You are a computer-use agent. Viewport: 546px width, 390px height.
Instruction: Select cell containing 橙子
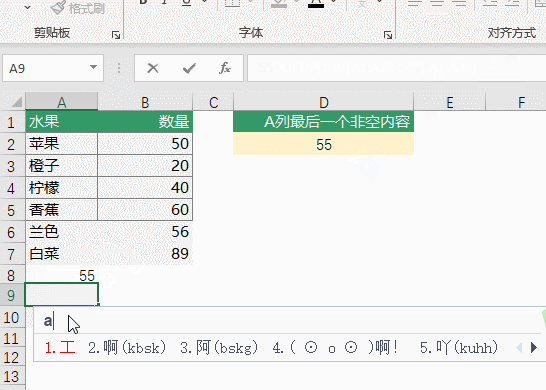62,166
